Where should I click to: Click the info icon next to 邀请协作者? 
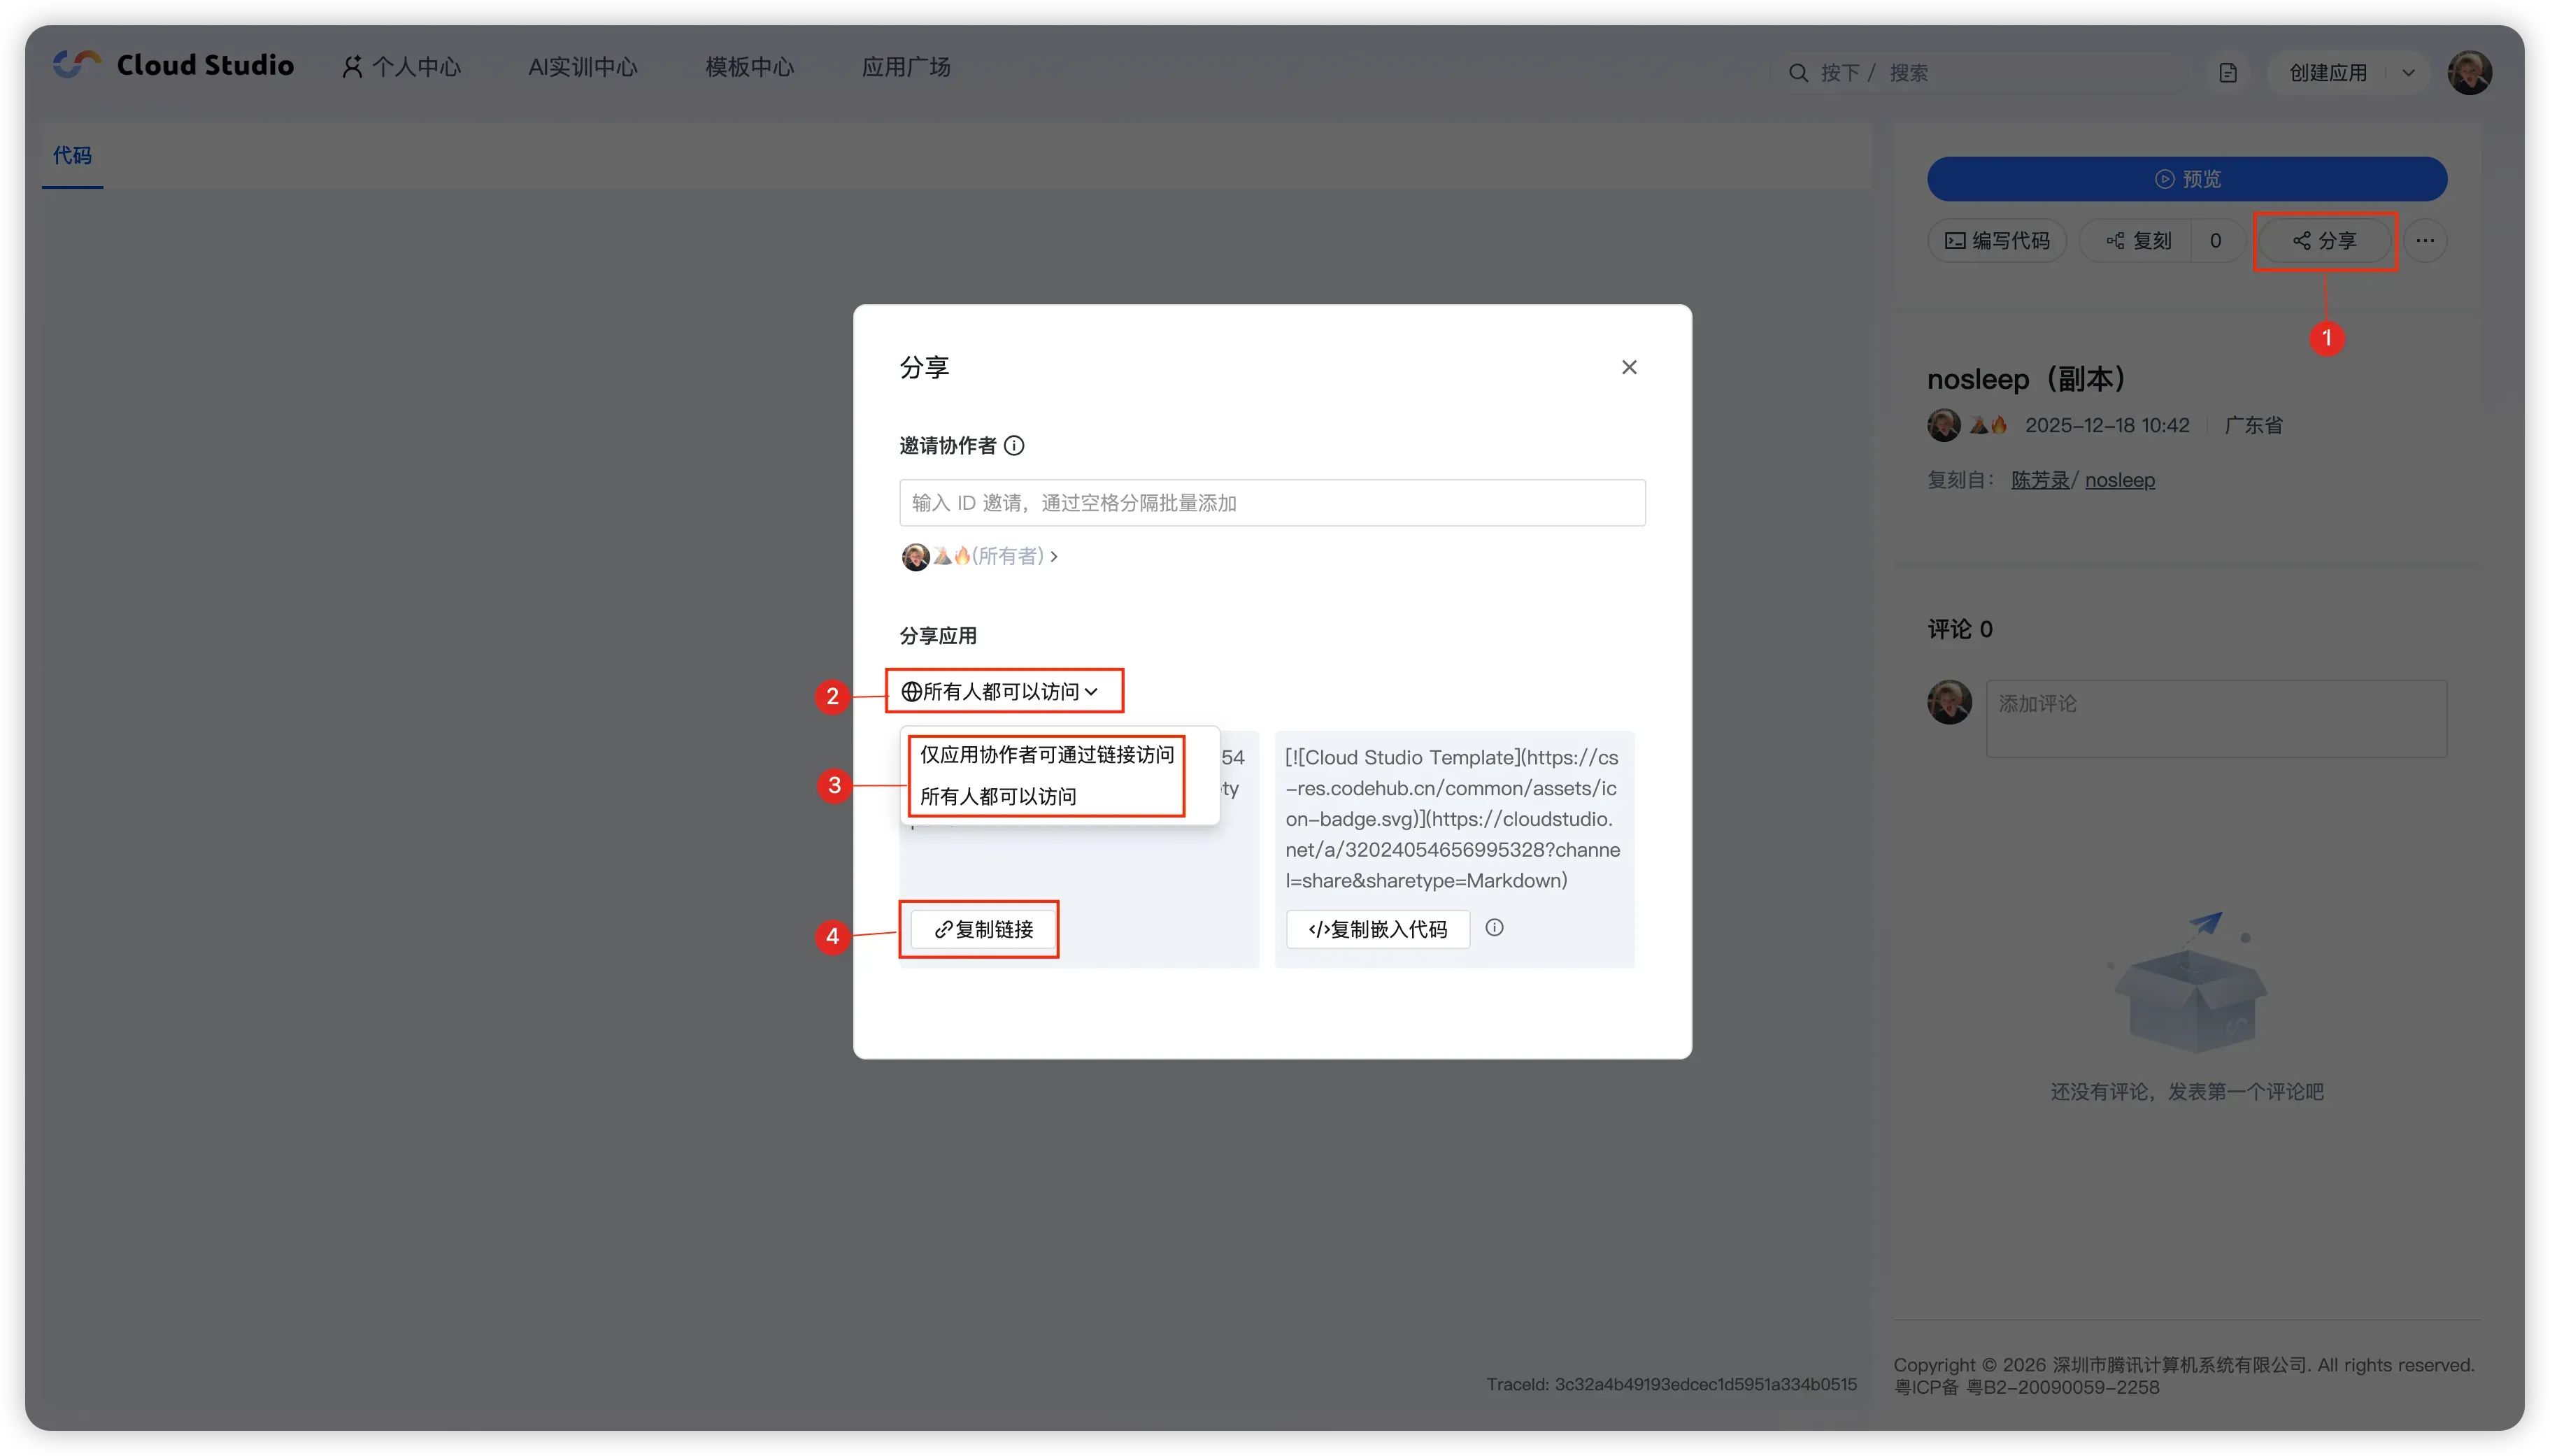(x=1014, y=446)
